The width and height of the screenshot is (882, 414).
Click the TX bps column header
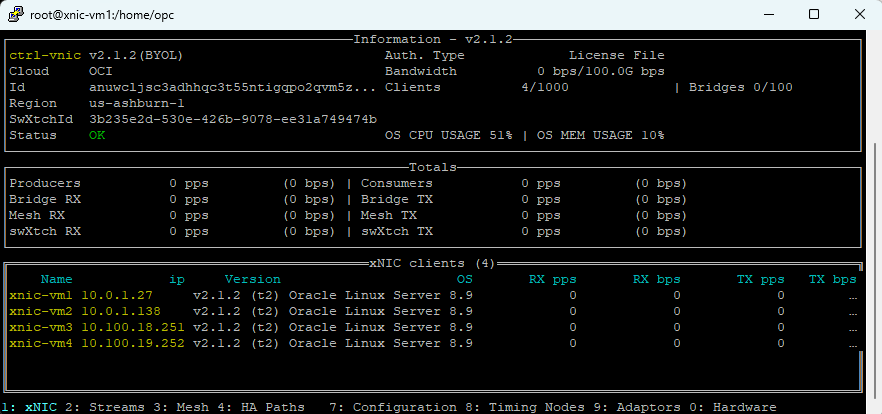click(x=832, y=279)
